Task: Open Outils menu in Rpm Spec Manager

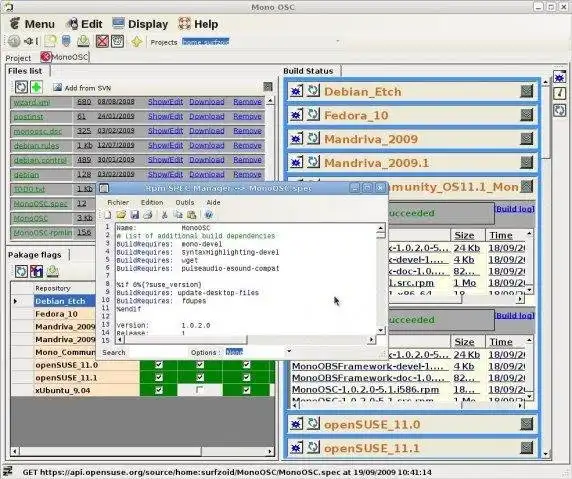Action: pyautogui.click(x=185, y=202)
